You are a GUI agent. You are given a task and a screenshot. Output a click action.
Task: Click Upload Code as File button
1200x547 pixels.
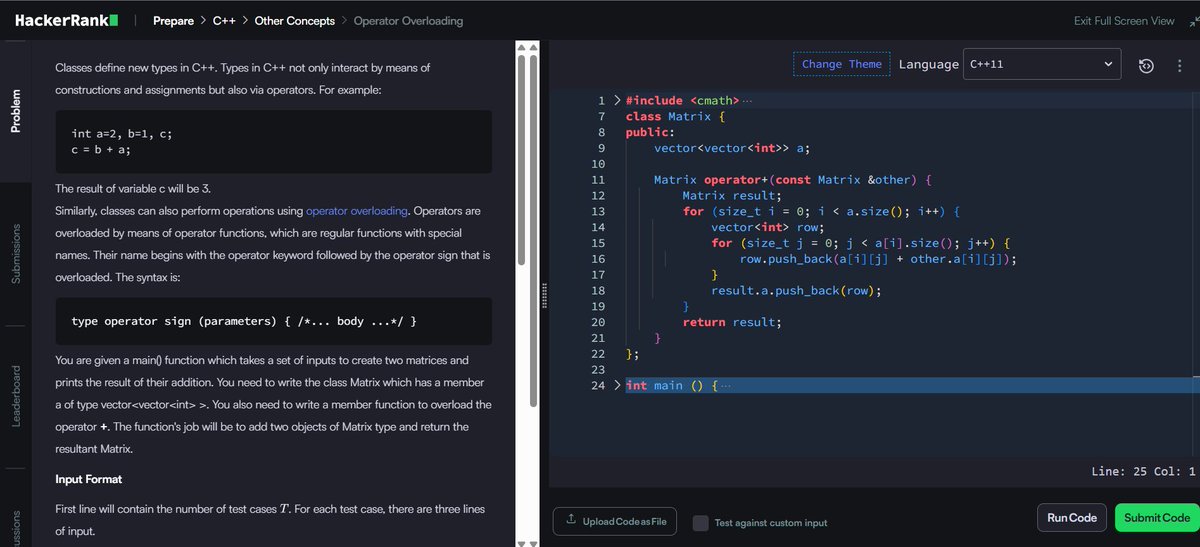tap(615, 521)
